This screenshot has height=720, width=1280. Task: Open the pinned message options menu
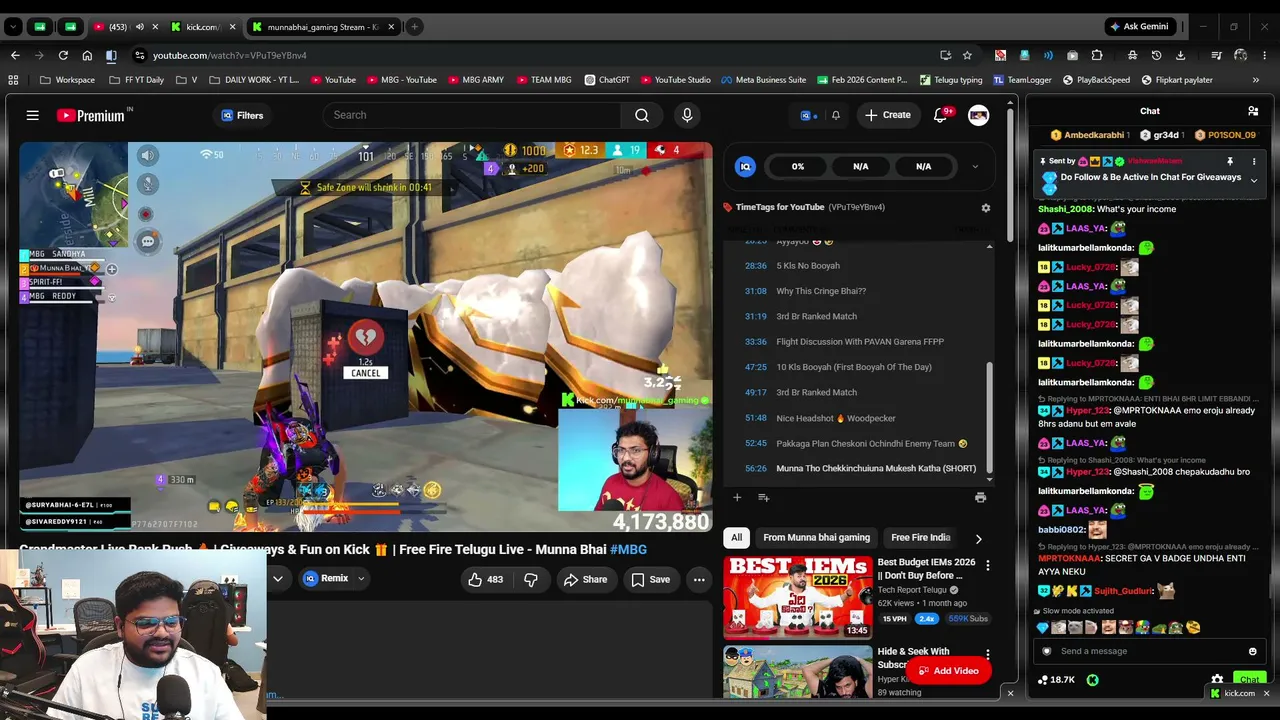tap(1254, 161)
